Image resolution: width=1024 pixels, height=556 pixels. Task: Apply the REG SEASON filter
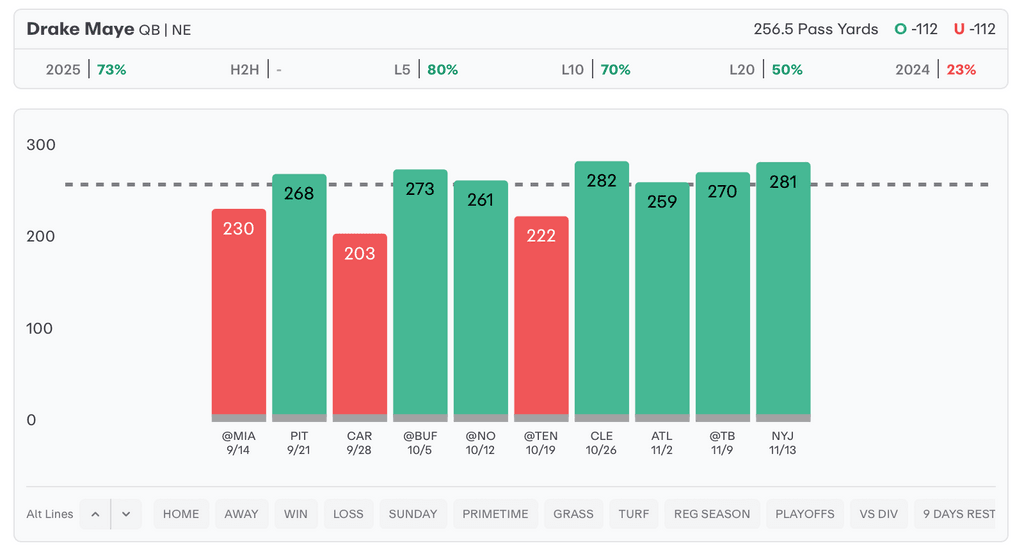pyautogui.click(x=712, y=514)
